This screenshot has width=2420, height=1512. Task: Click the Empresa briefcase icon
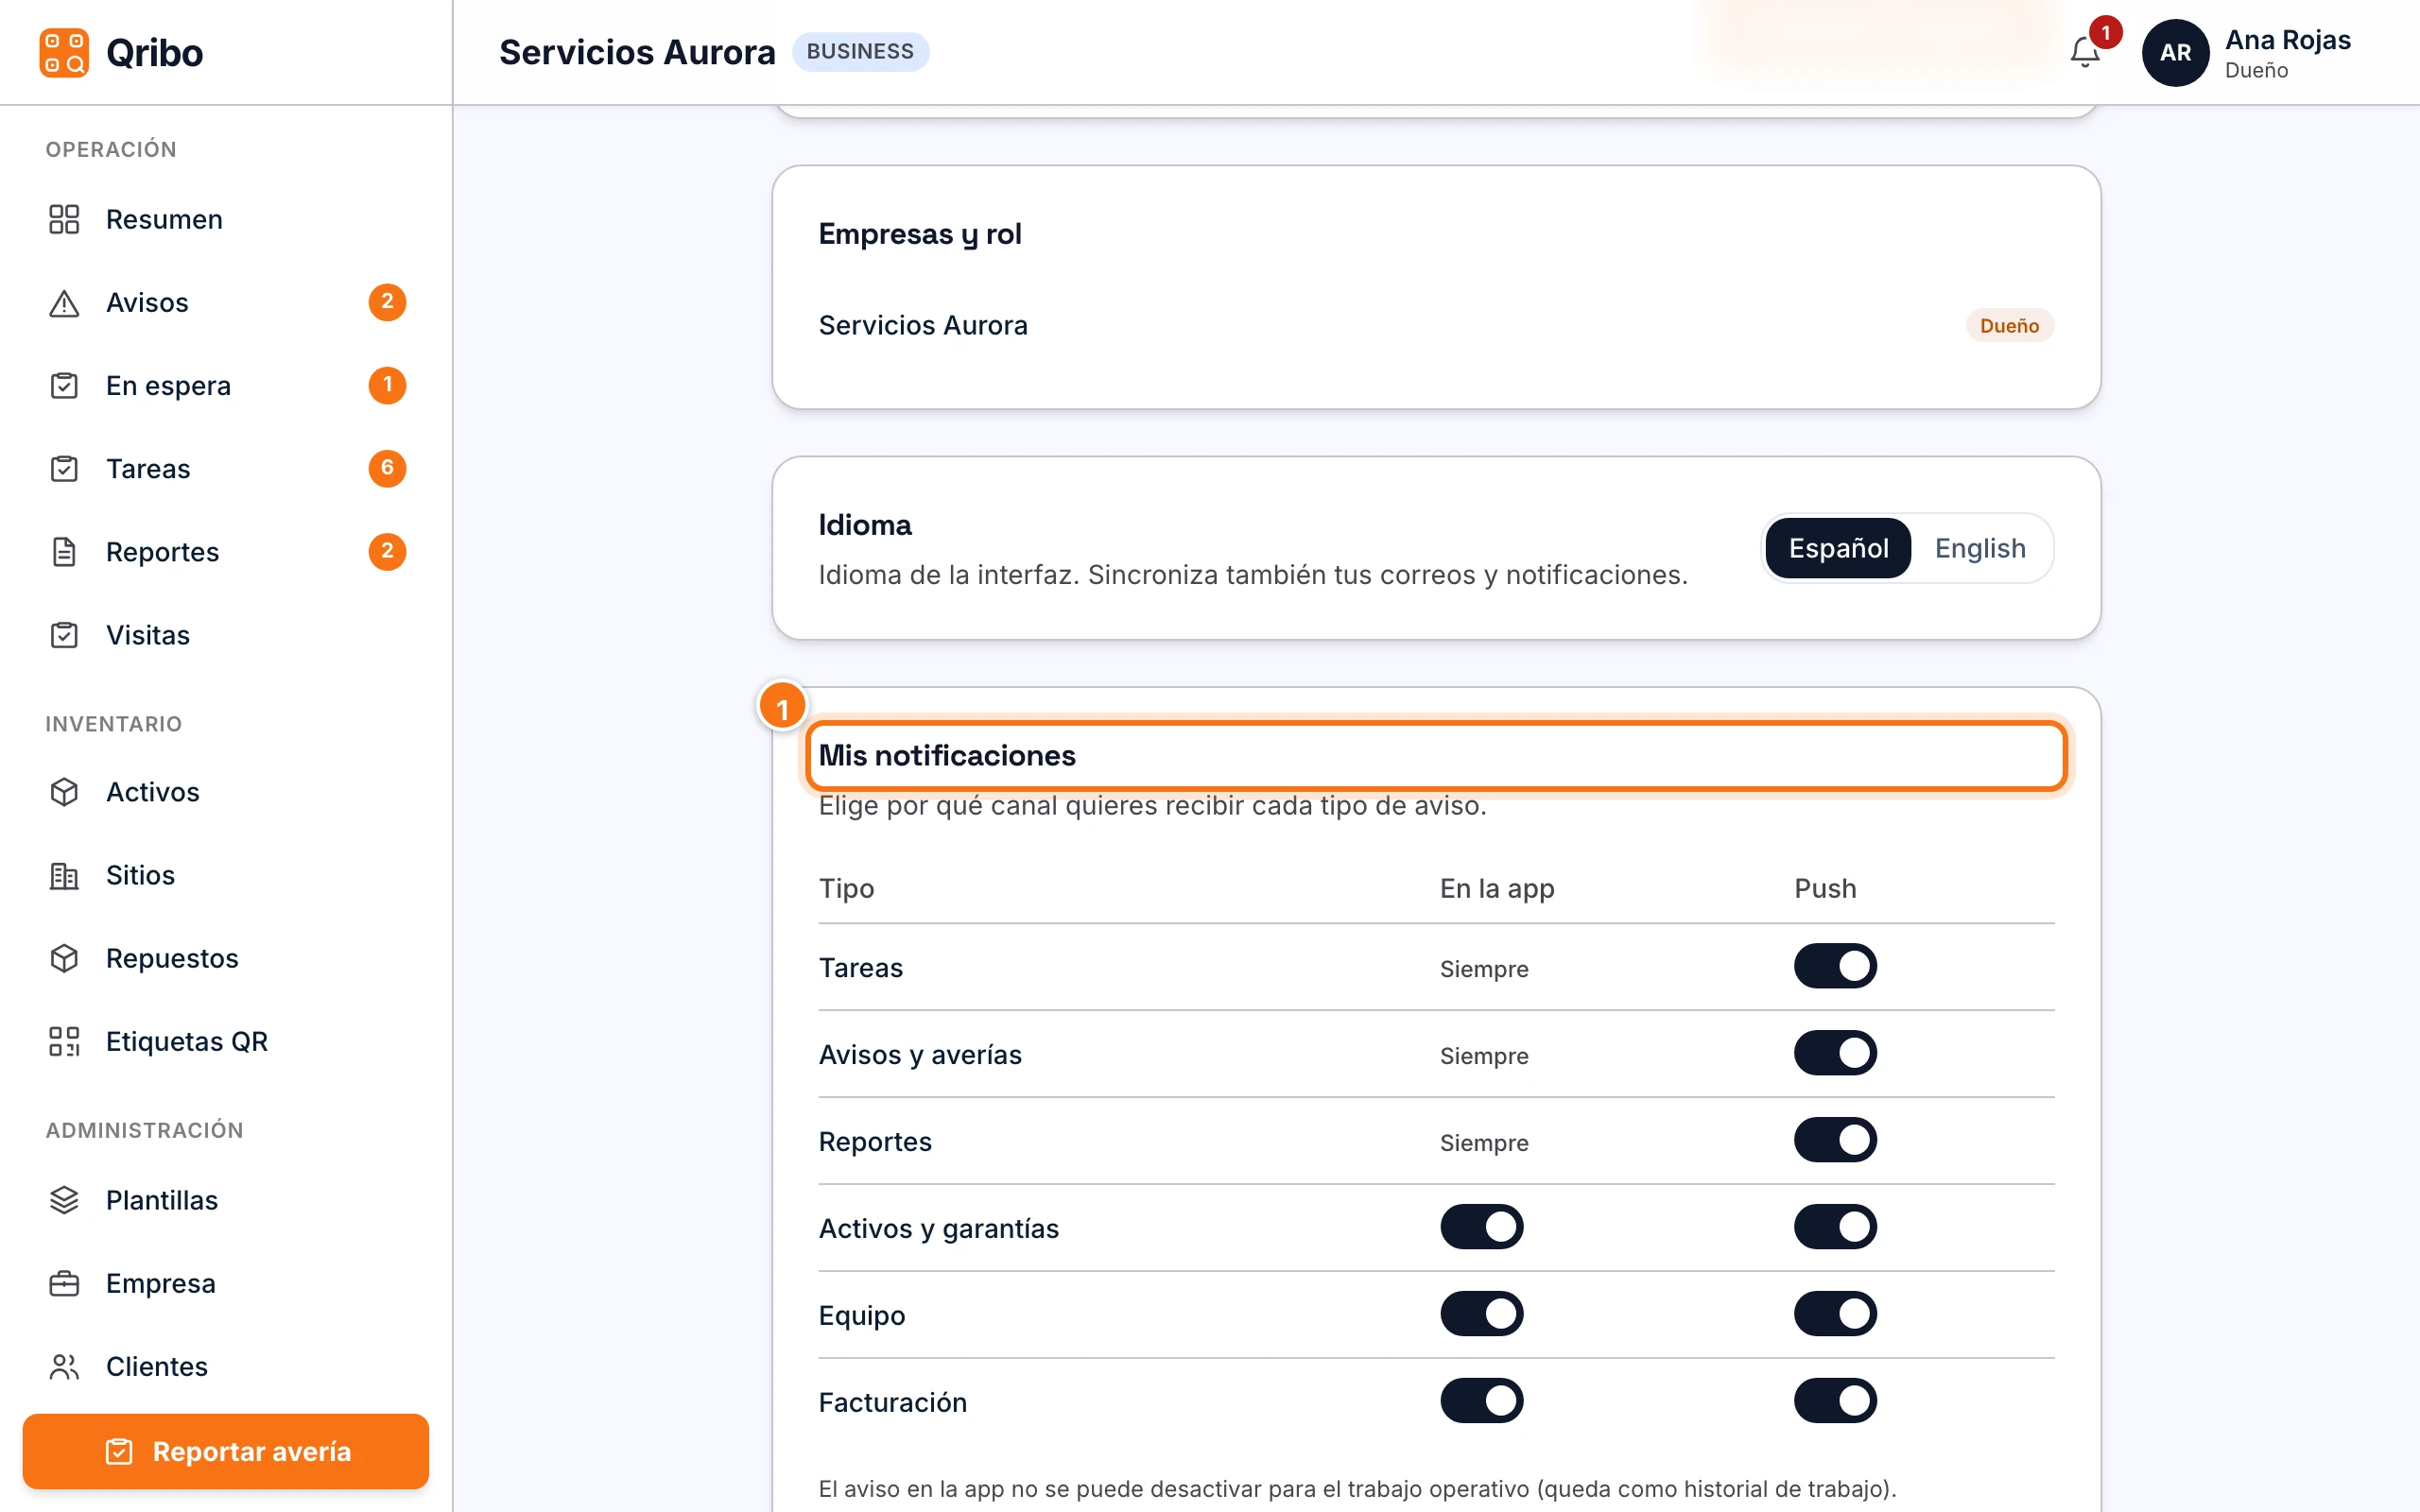pos(64,1283)
